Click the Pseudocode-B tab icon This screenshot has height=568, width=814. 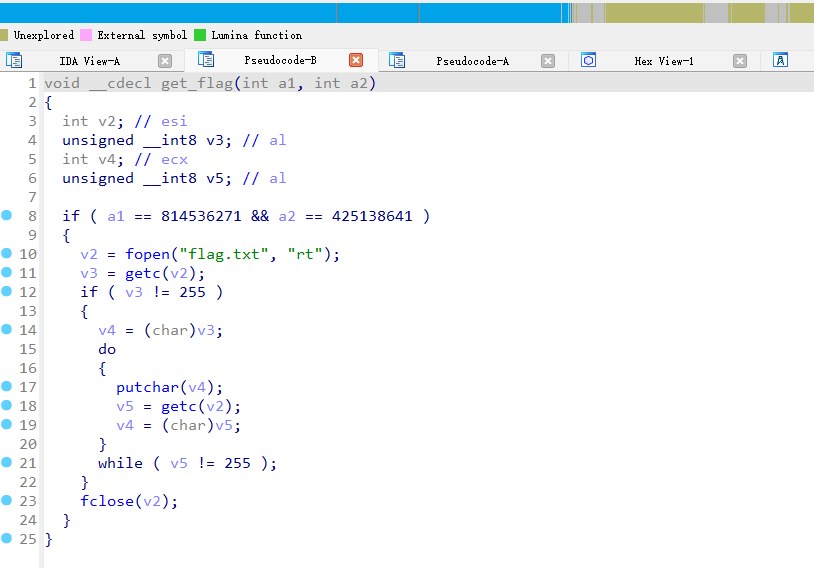pyautogui.click(x=206, y=60)
